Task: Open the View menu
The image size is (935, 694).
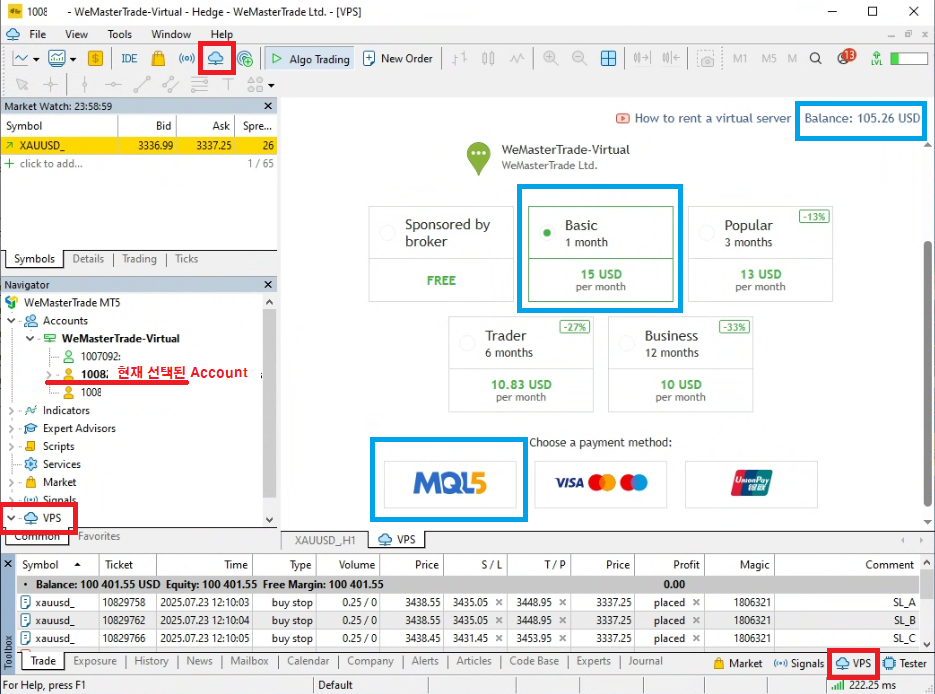Action: click(76, 34)
